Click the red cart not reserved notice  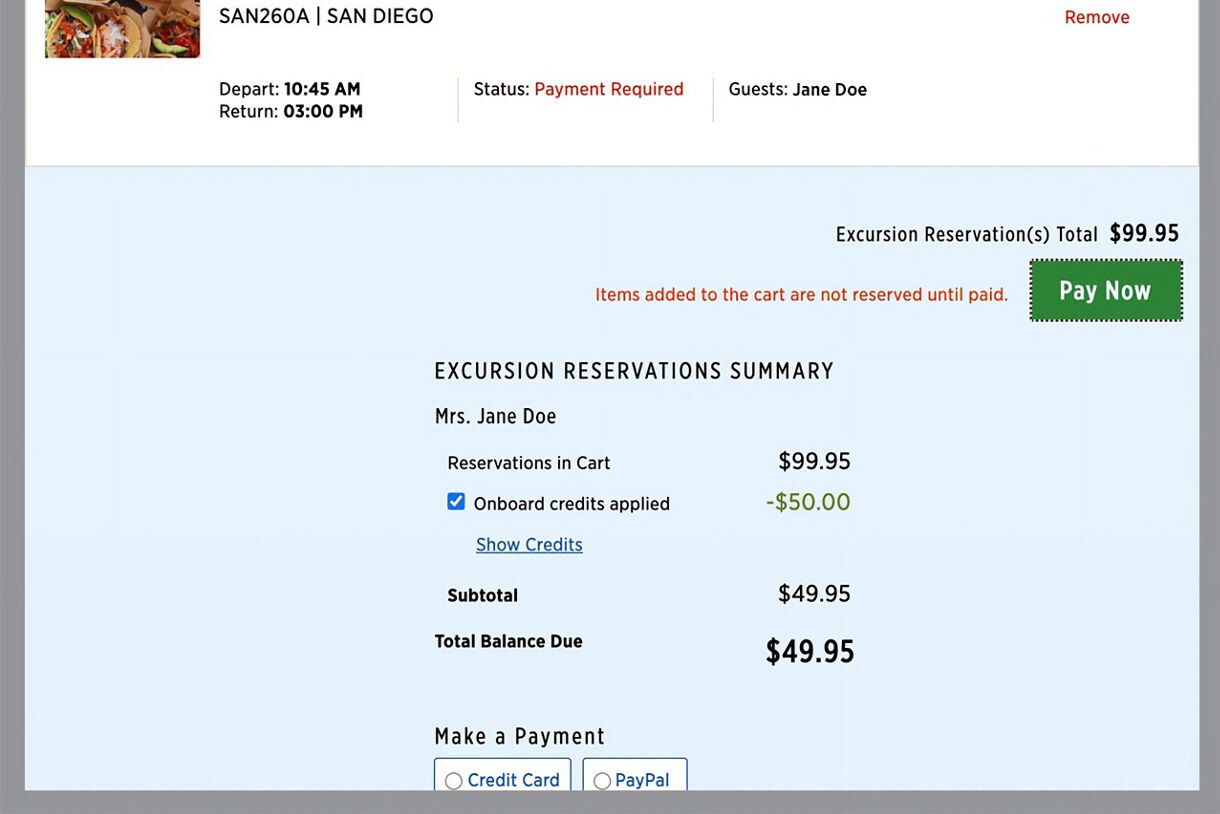click(x=802, y=294)
